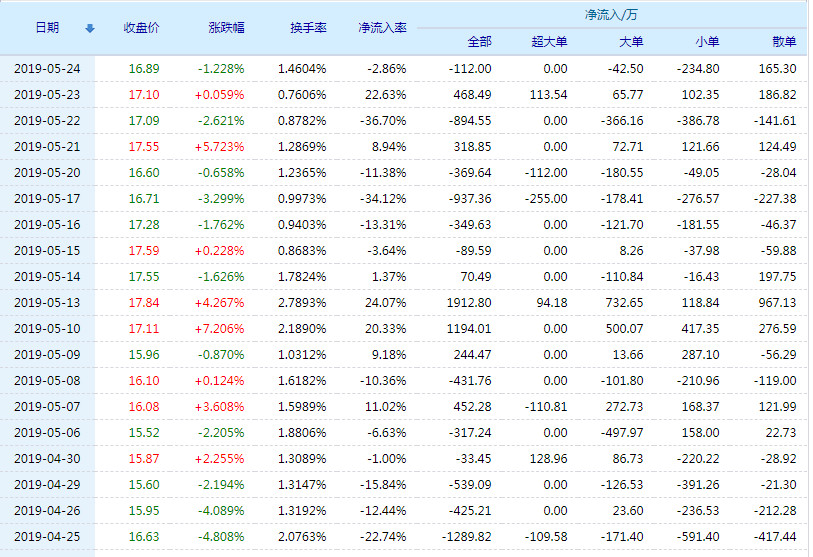Screen dimensions: 813x557
Task: Click the 净流入率 column header
Action: (382, 27)
